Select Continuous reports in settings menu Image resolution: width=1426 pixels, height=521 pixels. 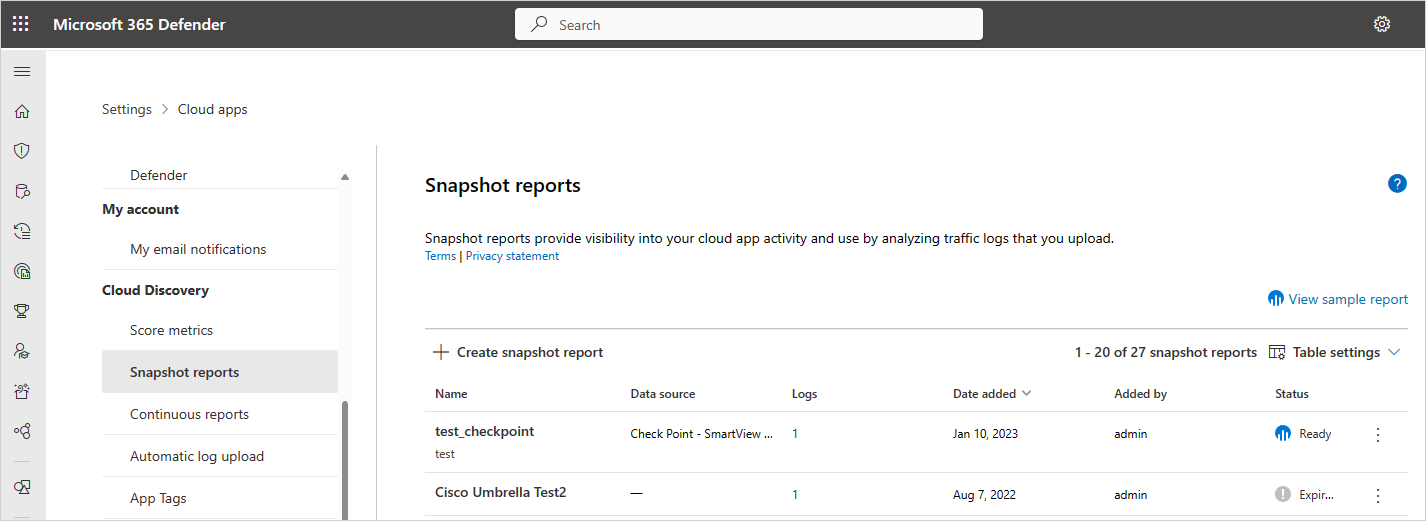189,414
